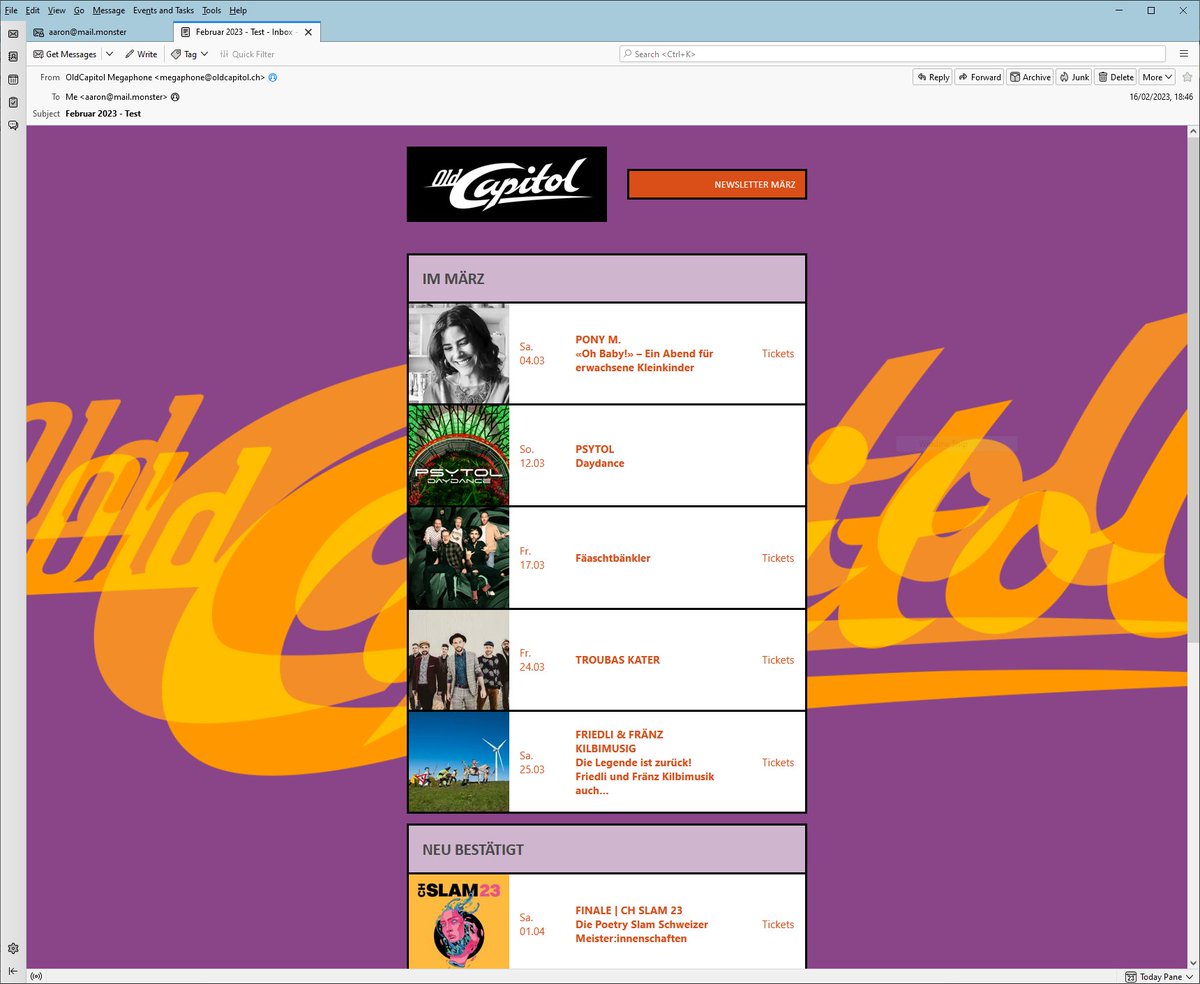Open Tickets link for FRIEDLI & FRÄNZ KILBIMUSIG
Screen dimensions: 1200x984
pos(778,762)
